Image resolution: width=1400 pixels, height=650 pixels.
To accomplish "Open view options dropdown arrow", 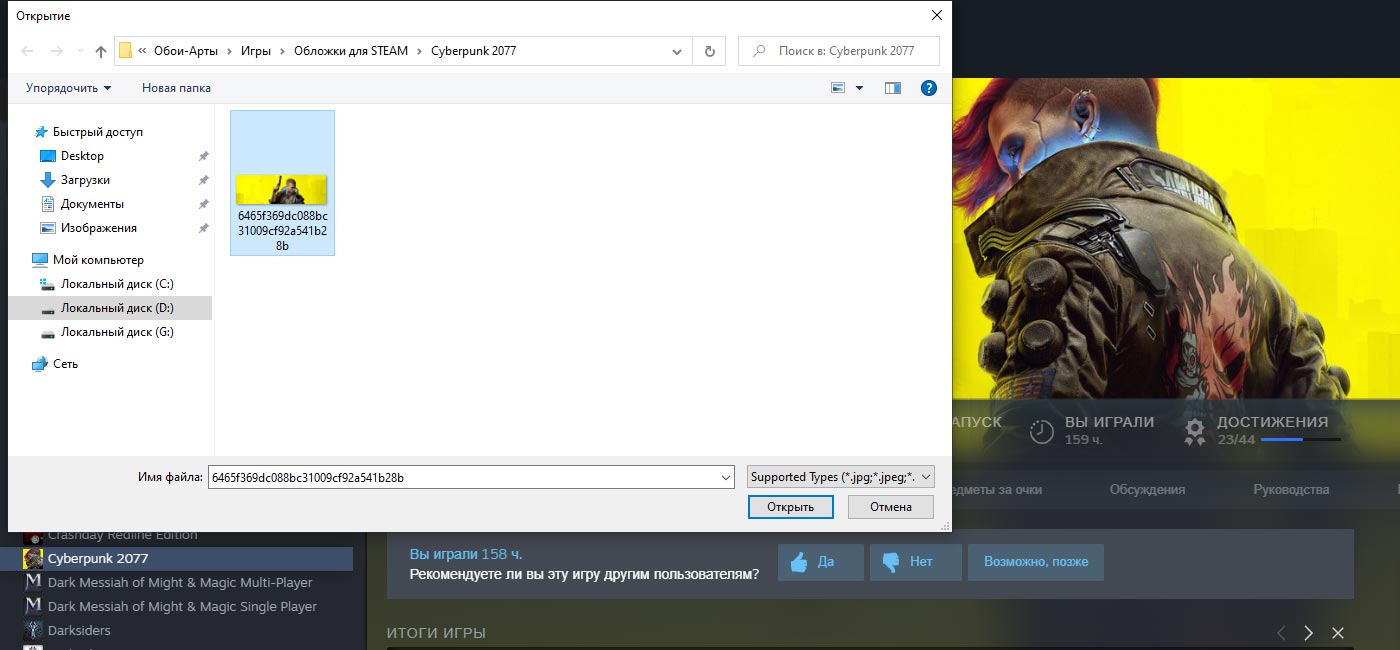I will (x=859, y=88).
